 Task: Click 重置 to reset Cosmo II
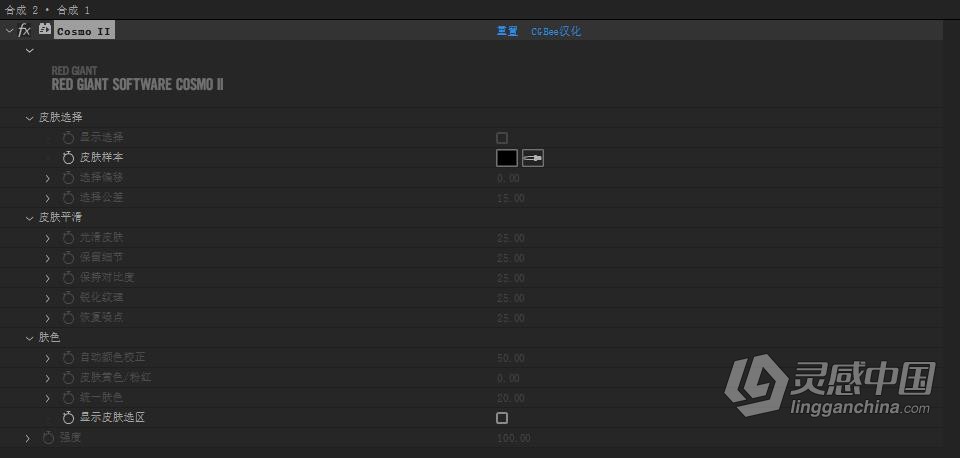507,31
